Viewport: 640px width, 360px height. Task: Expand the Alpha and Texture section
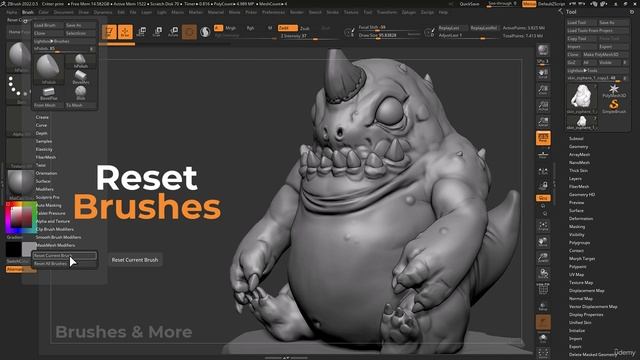point(53,221)
